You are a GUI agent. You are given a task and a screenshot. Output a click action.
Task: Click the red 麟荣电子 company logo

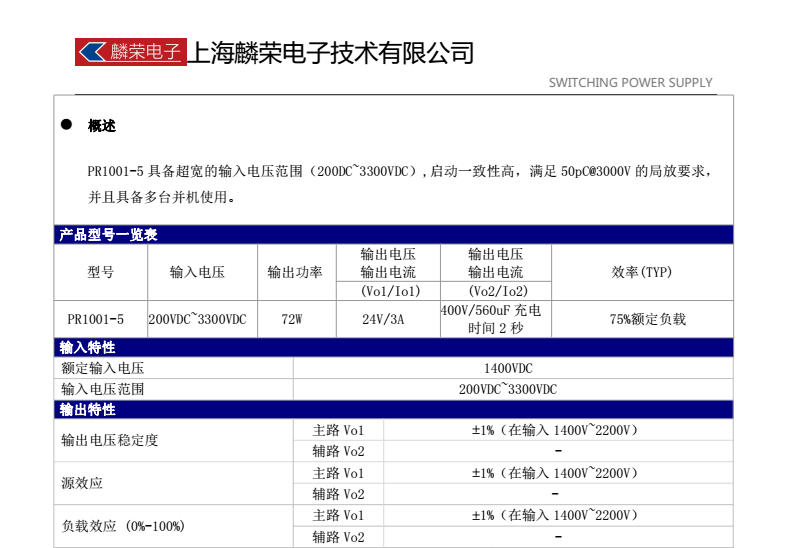pyautogui.click(x=131, y=52)
